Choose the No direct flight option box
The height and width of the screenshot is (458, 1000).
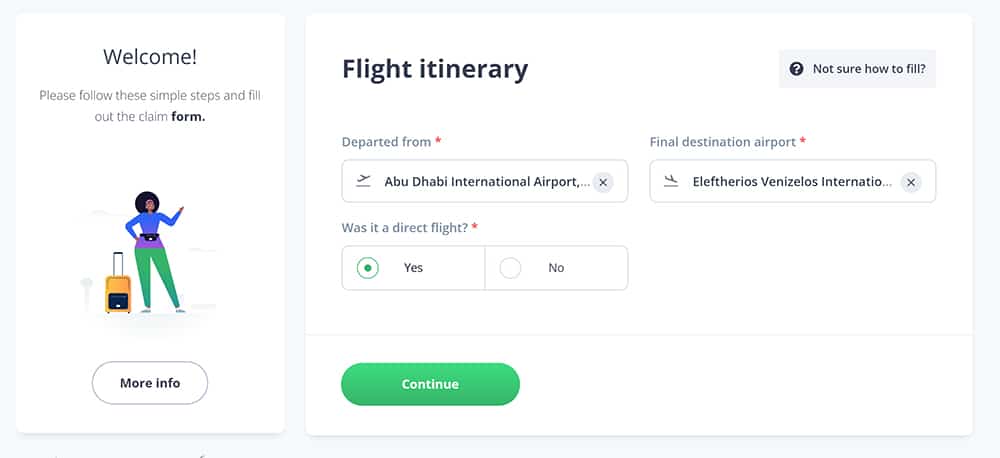pyautogui.click(x=556, y=268)
